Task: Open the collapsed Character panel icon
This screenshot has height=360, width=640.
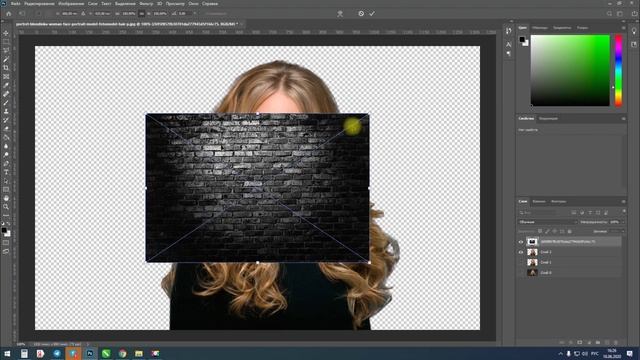Action: click(509, 44)
